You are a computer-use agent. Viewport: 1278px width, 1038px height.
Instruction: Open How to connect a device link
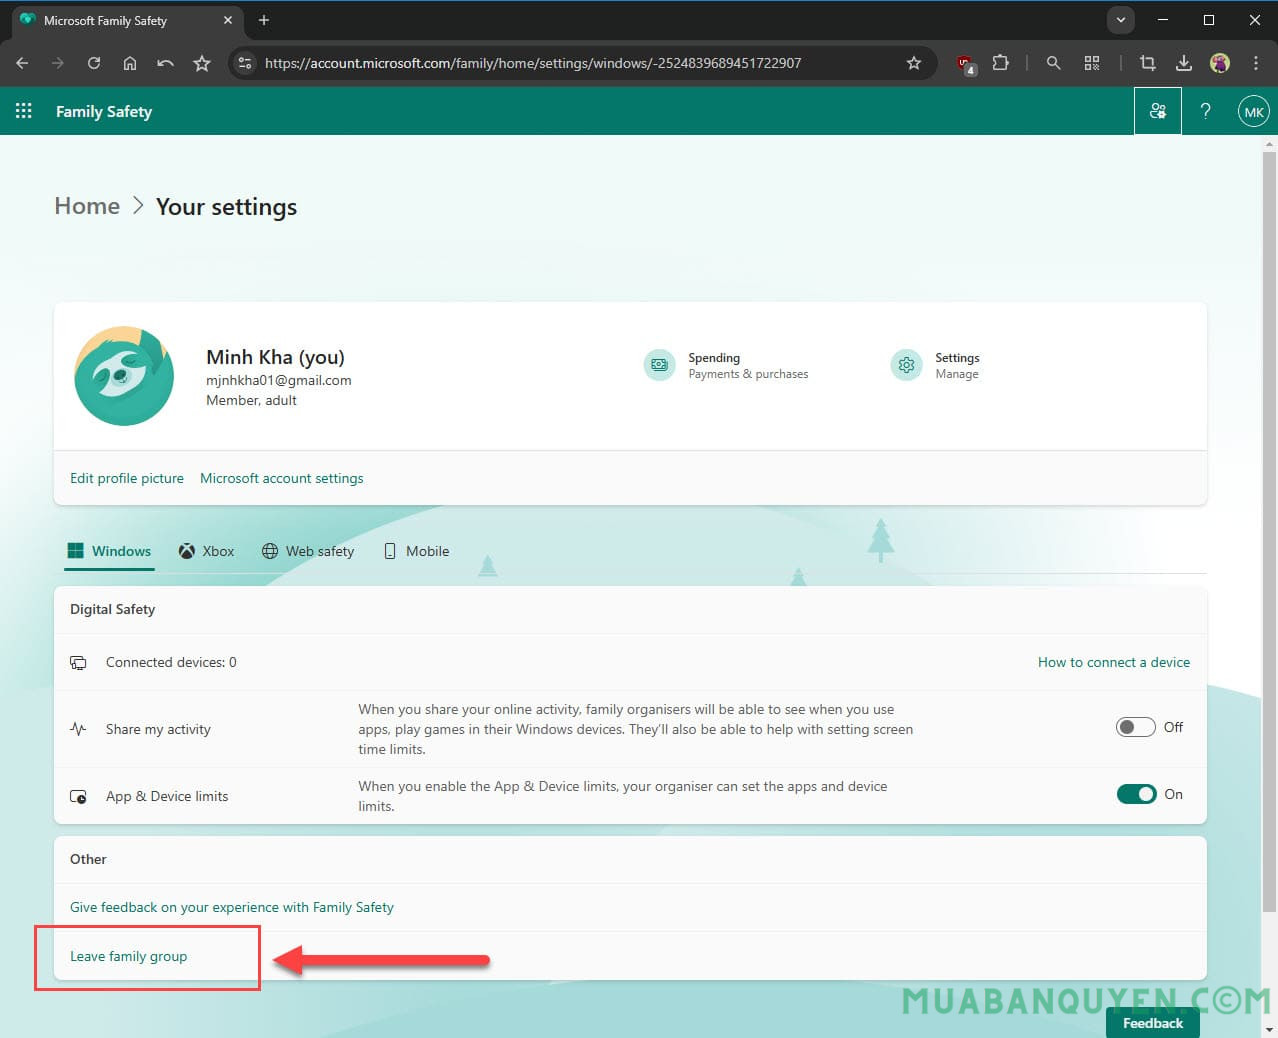(x=1114, y=662)
